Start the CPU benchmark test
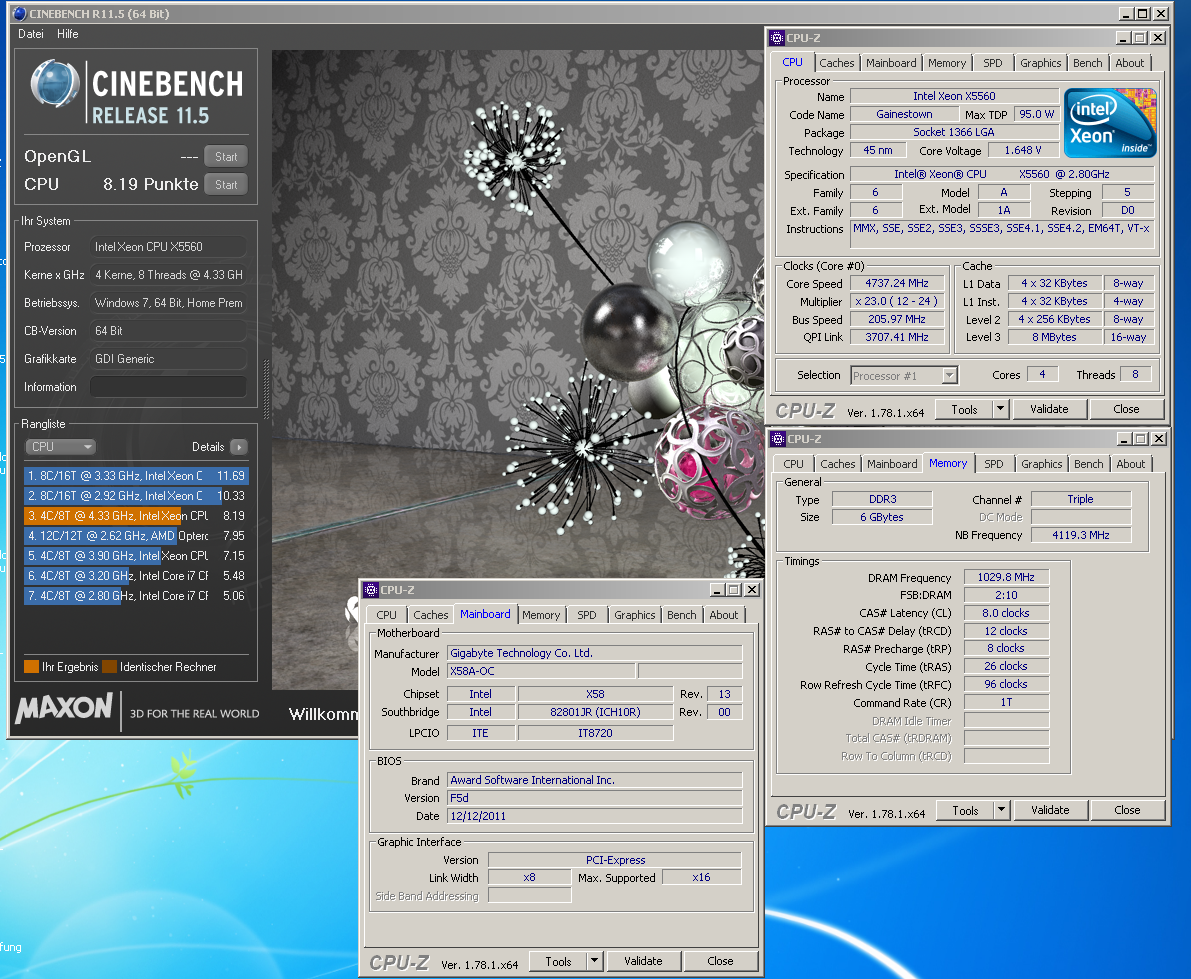Viewport: 1191px width, 979px height. [226, 185]
